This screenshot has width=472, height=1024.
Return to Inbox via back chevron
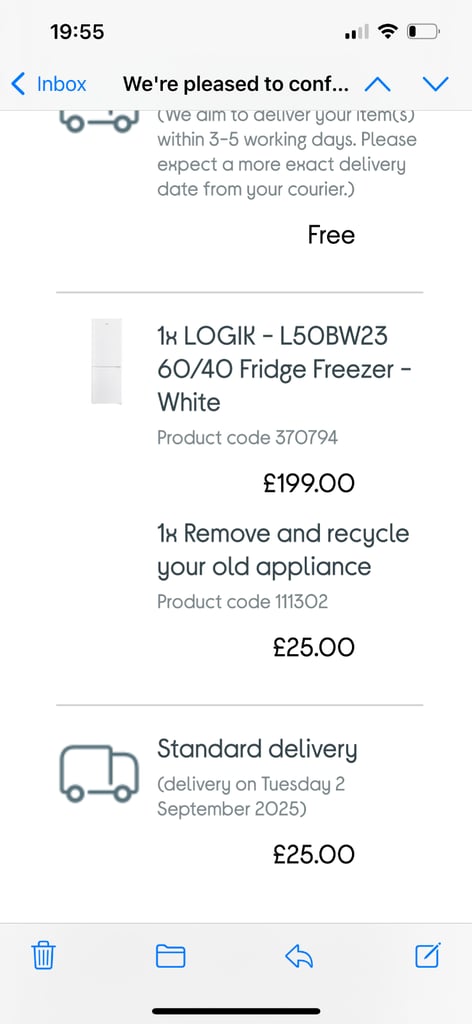point(18,84)
